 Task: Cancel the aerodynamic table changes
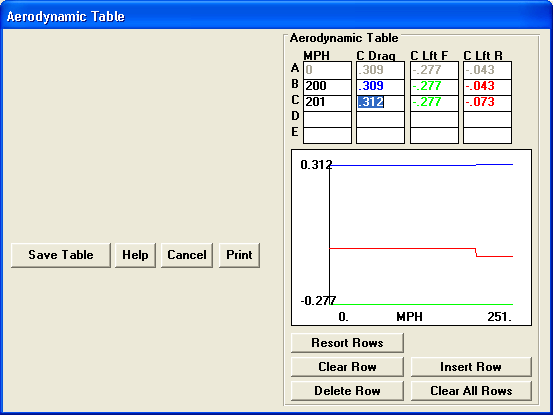coord(187,255)
